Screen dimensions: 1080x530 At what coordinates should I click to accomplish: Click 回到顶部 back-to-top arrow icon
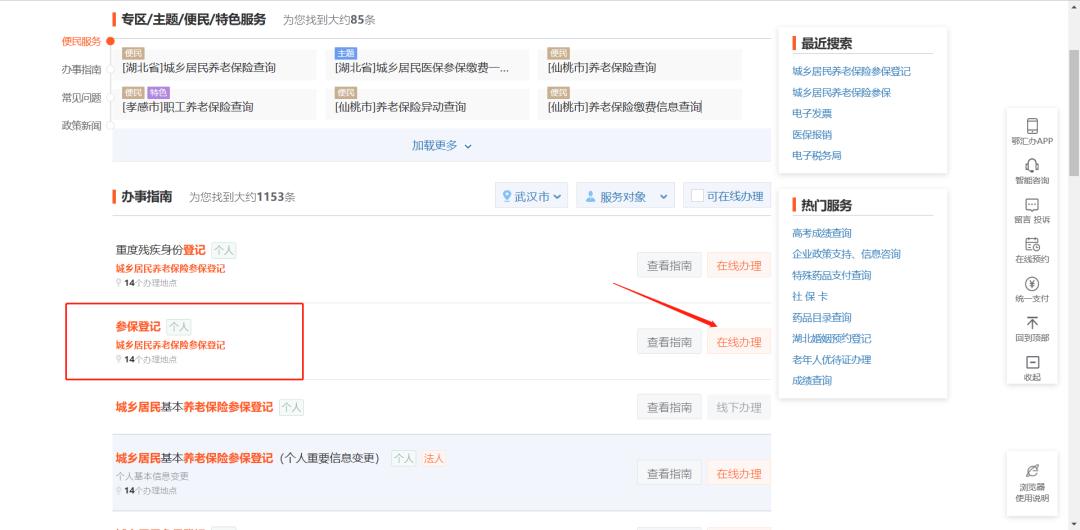click(1032, 323)
